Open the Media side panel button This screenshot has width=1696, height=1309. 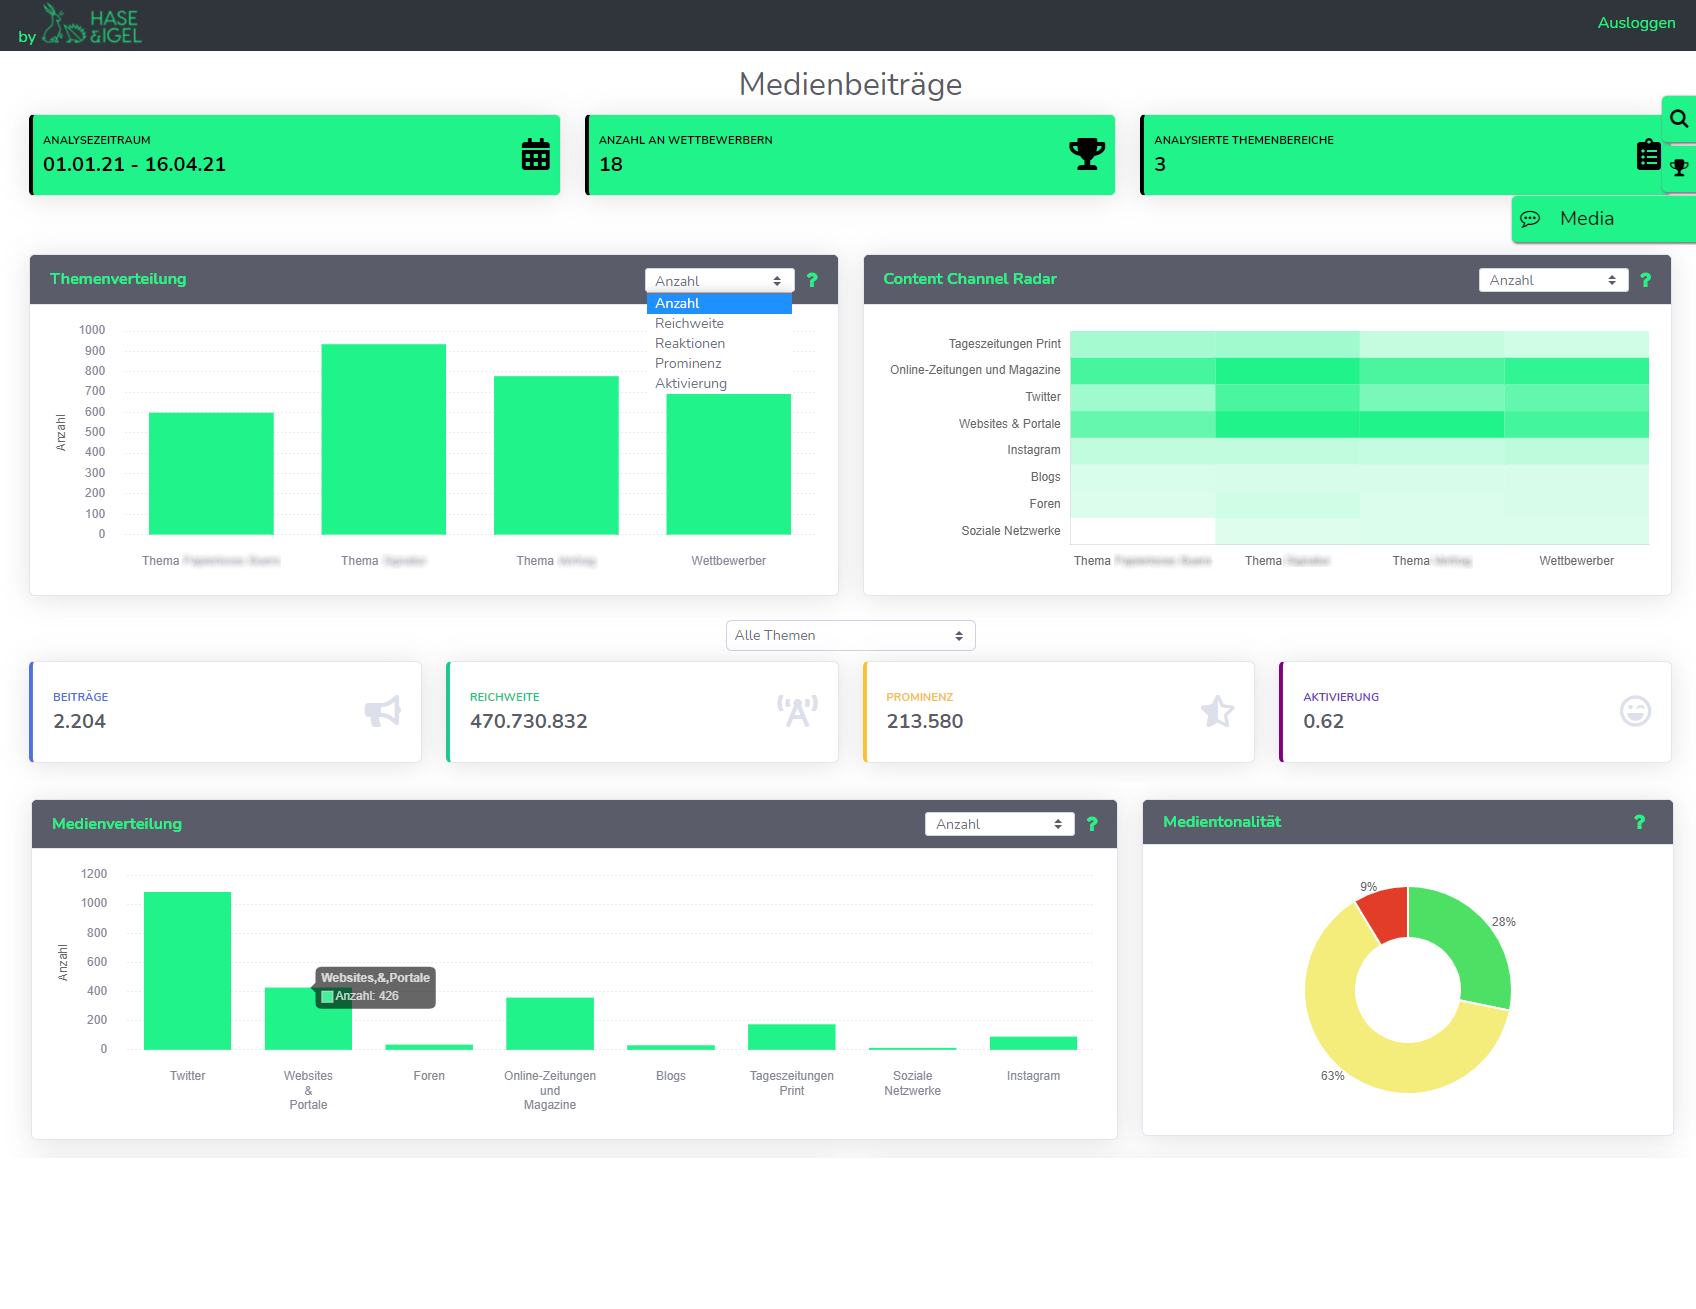(1603, 219)
